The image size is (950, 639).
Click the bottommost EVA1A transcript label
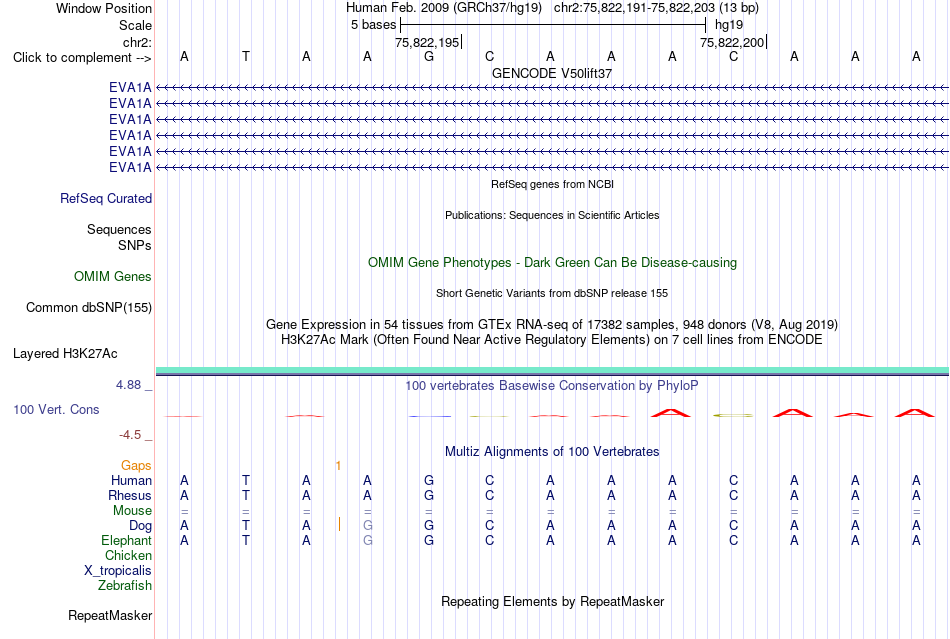point(130,167)
